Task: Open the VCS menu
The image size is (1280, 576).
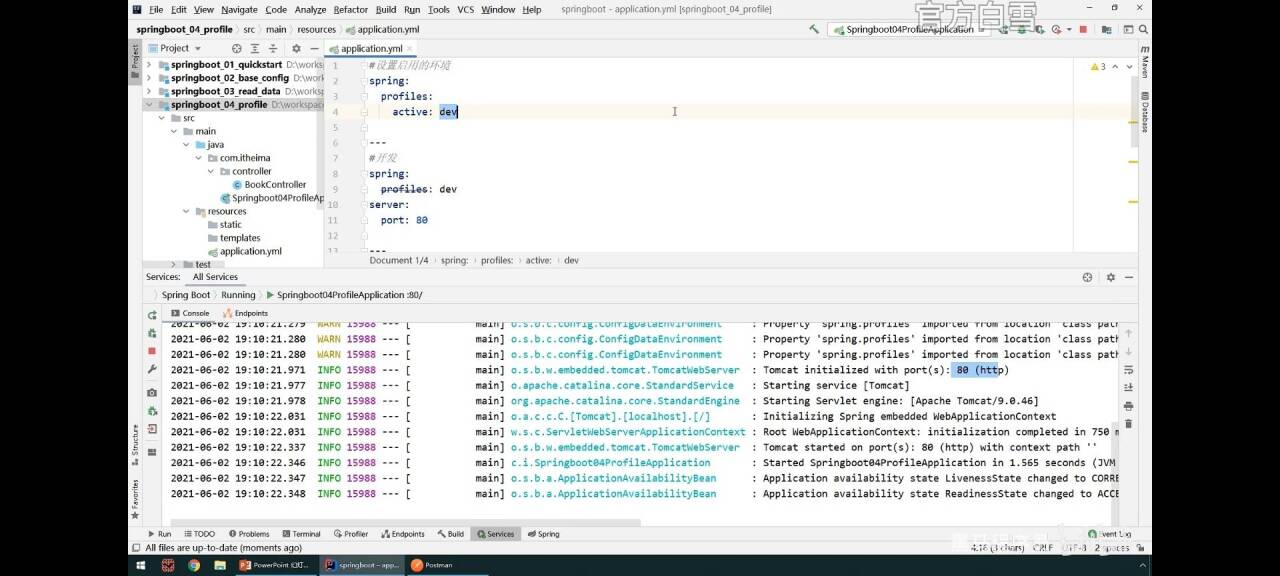Action: (466, 9)
